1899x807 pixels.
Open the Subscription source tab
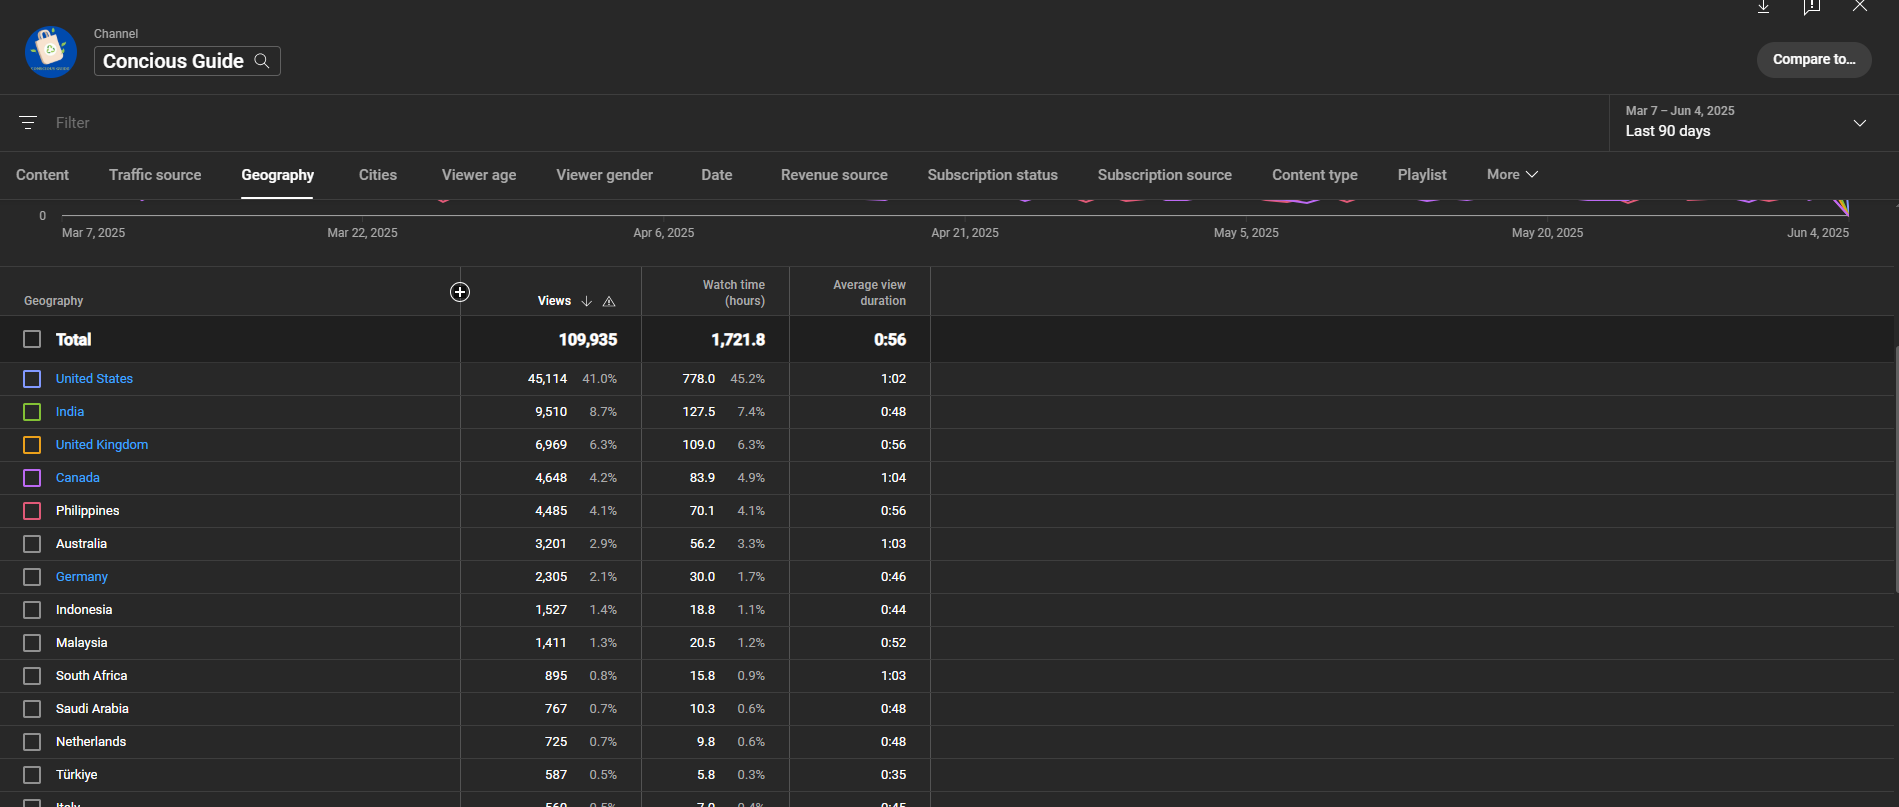pos(1164,175)
